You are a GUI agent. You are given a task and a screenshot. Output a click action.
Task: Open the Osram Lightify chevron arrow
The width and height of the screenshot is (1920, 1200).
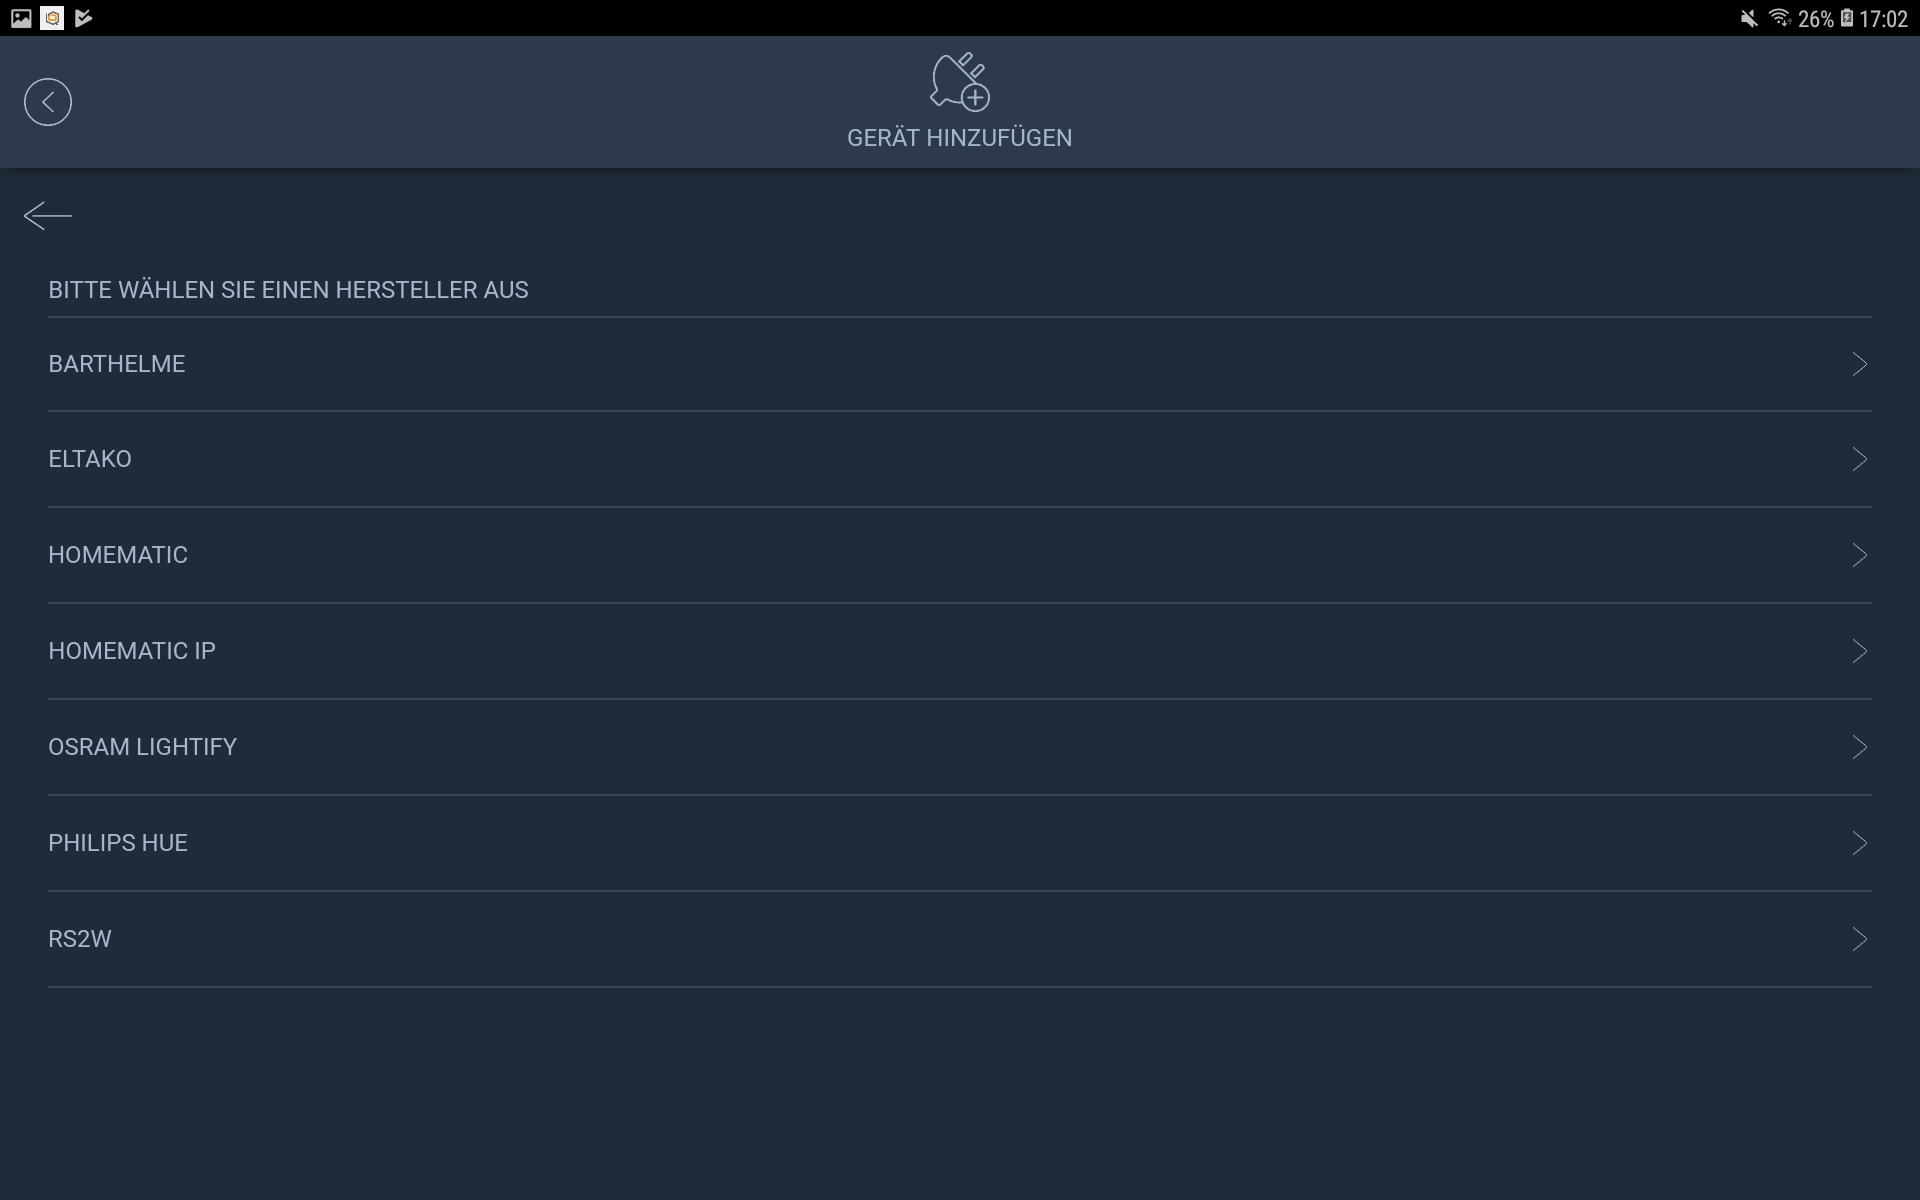point(1859,747)
